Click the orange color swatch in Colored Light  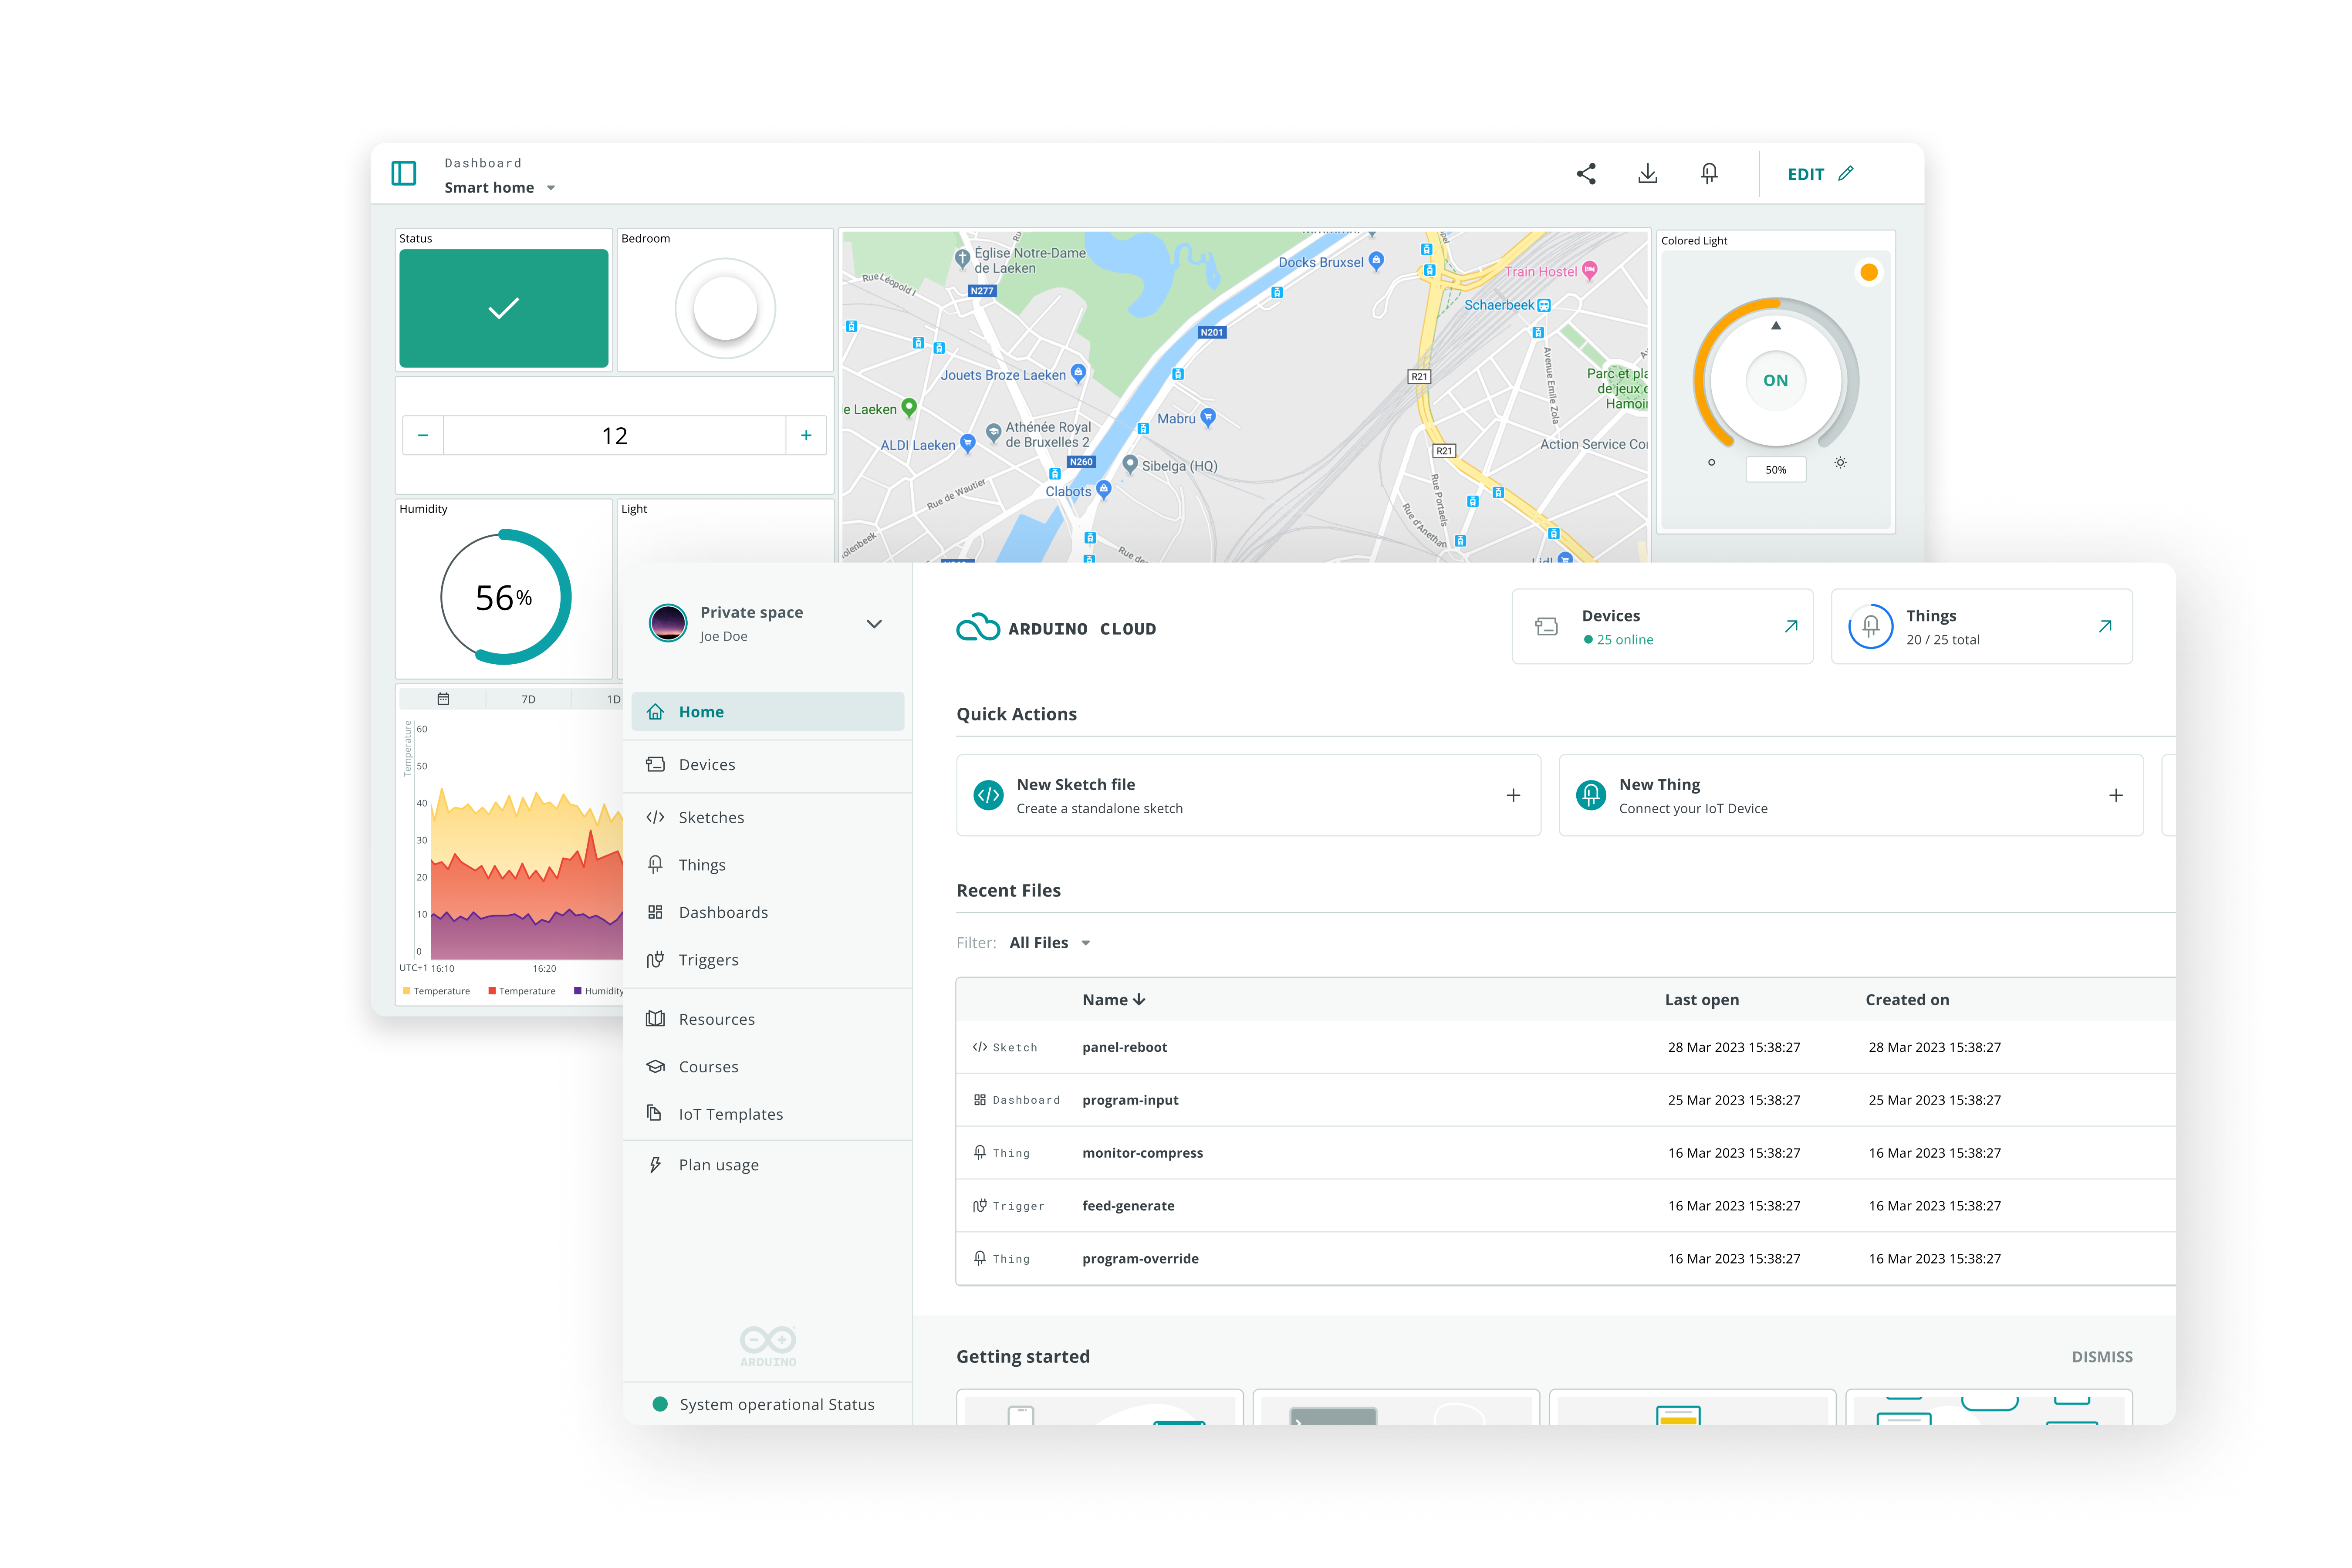(1869, 272)
